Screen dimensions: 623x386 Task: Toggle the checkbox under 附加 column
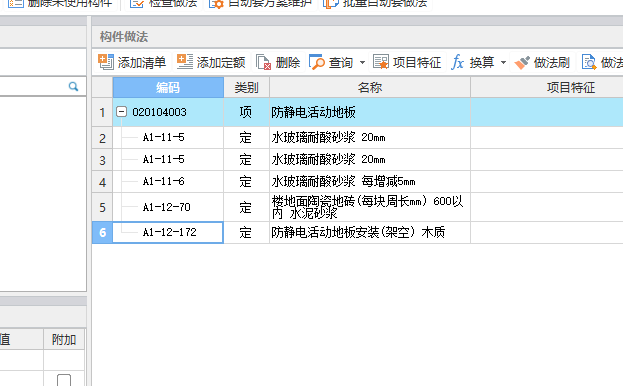[x=64, y=380]
